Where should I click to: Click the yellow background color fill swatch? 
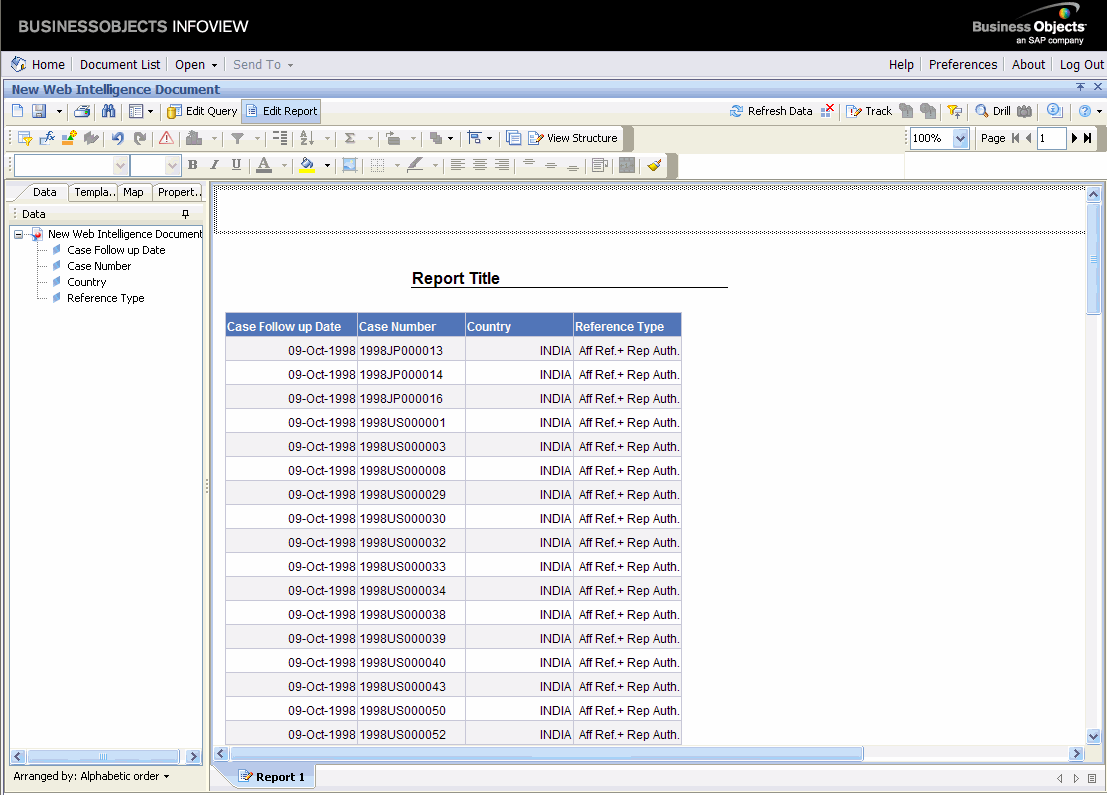pyautogui.click(x=307, y=165)
